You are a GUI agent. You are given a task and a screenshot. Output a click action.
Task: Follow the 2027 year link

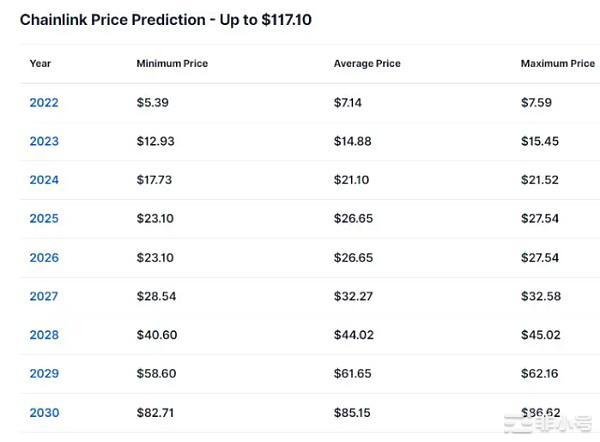[x=44, y=296]
